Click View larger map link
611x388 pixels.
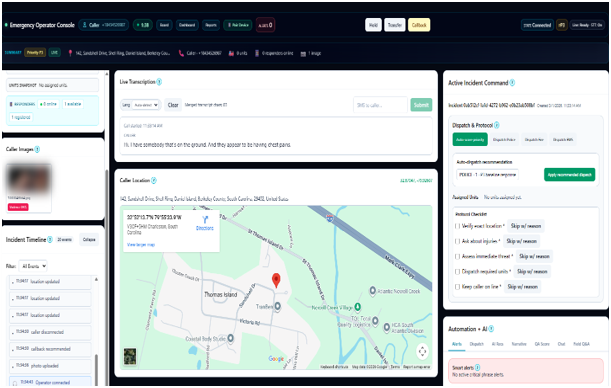pyautogui.click(x=141, y=245)
